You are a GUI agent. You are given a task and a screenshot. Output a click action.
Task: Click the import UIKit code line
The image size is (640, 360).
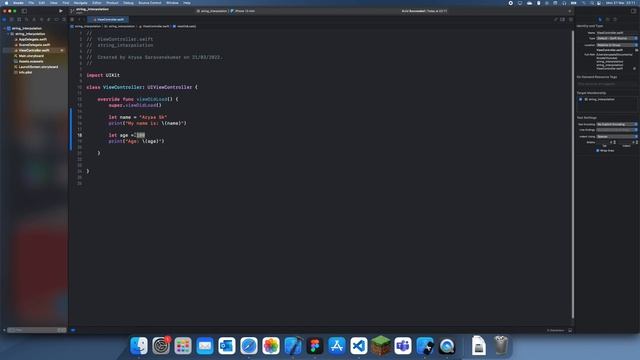103,75
